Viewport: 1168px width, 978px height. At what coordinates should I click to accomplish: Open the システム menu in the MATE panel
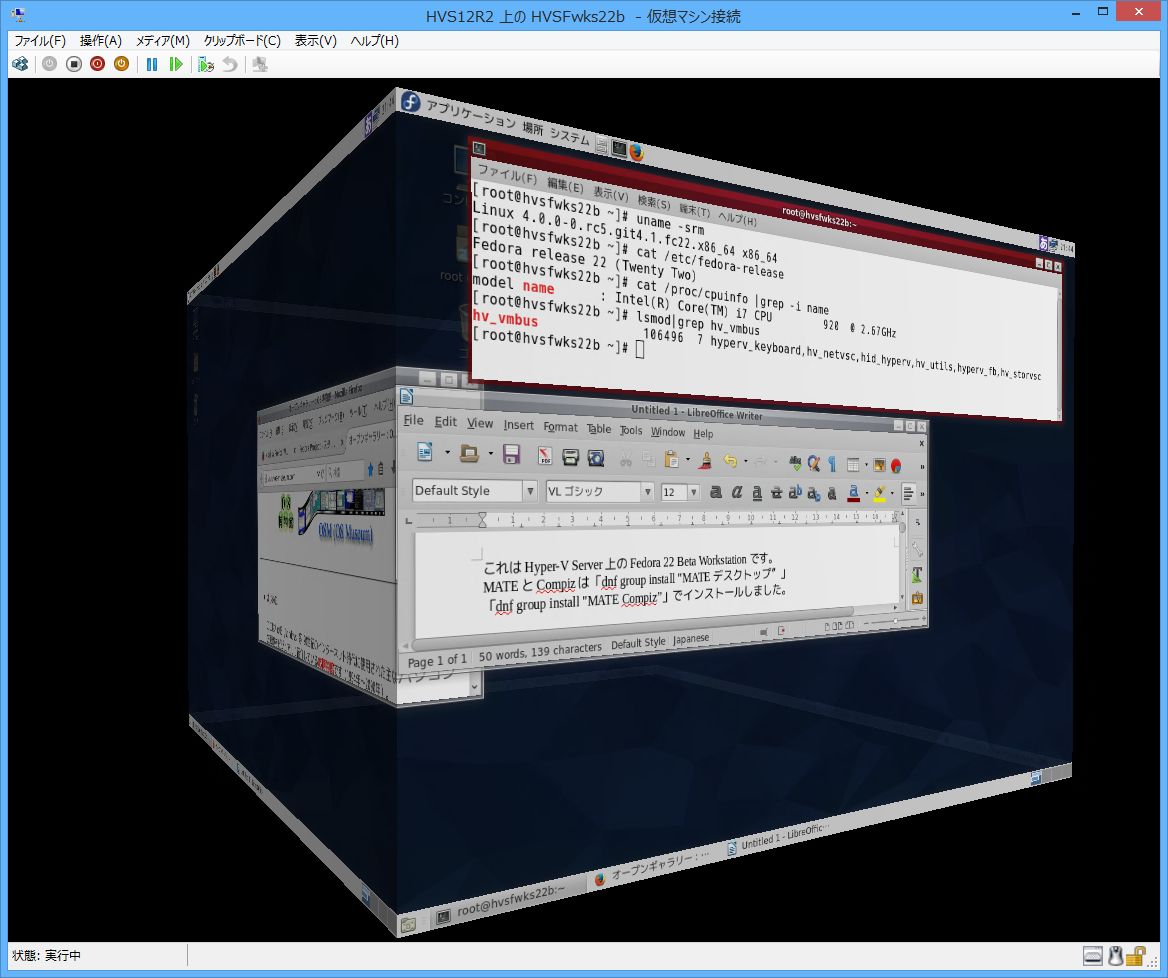pyautogui.click(x=570, y=137)
